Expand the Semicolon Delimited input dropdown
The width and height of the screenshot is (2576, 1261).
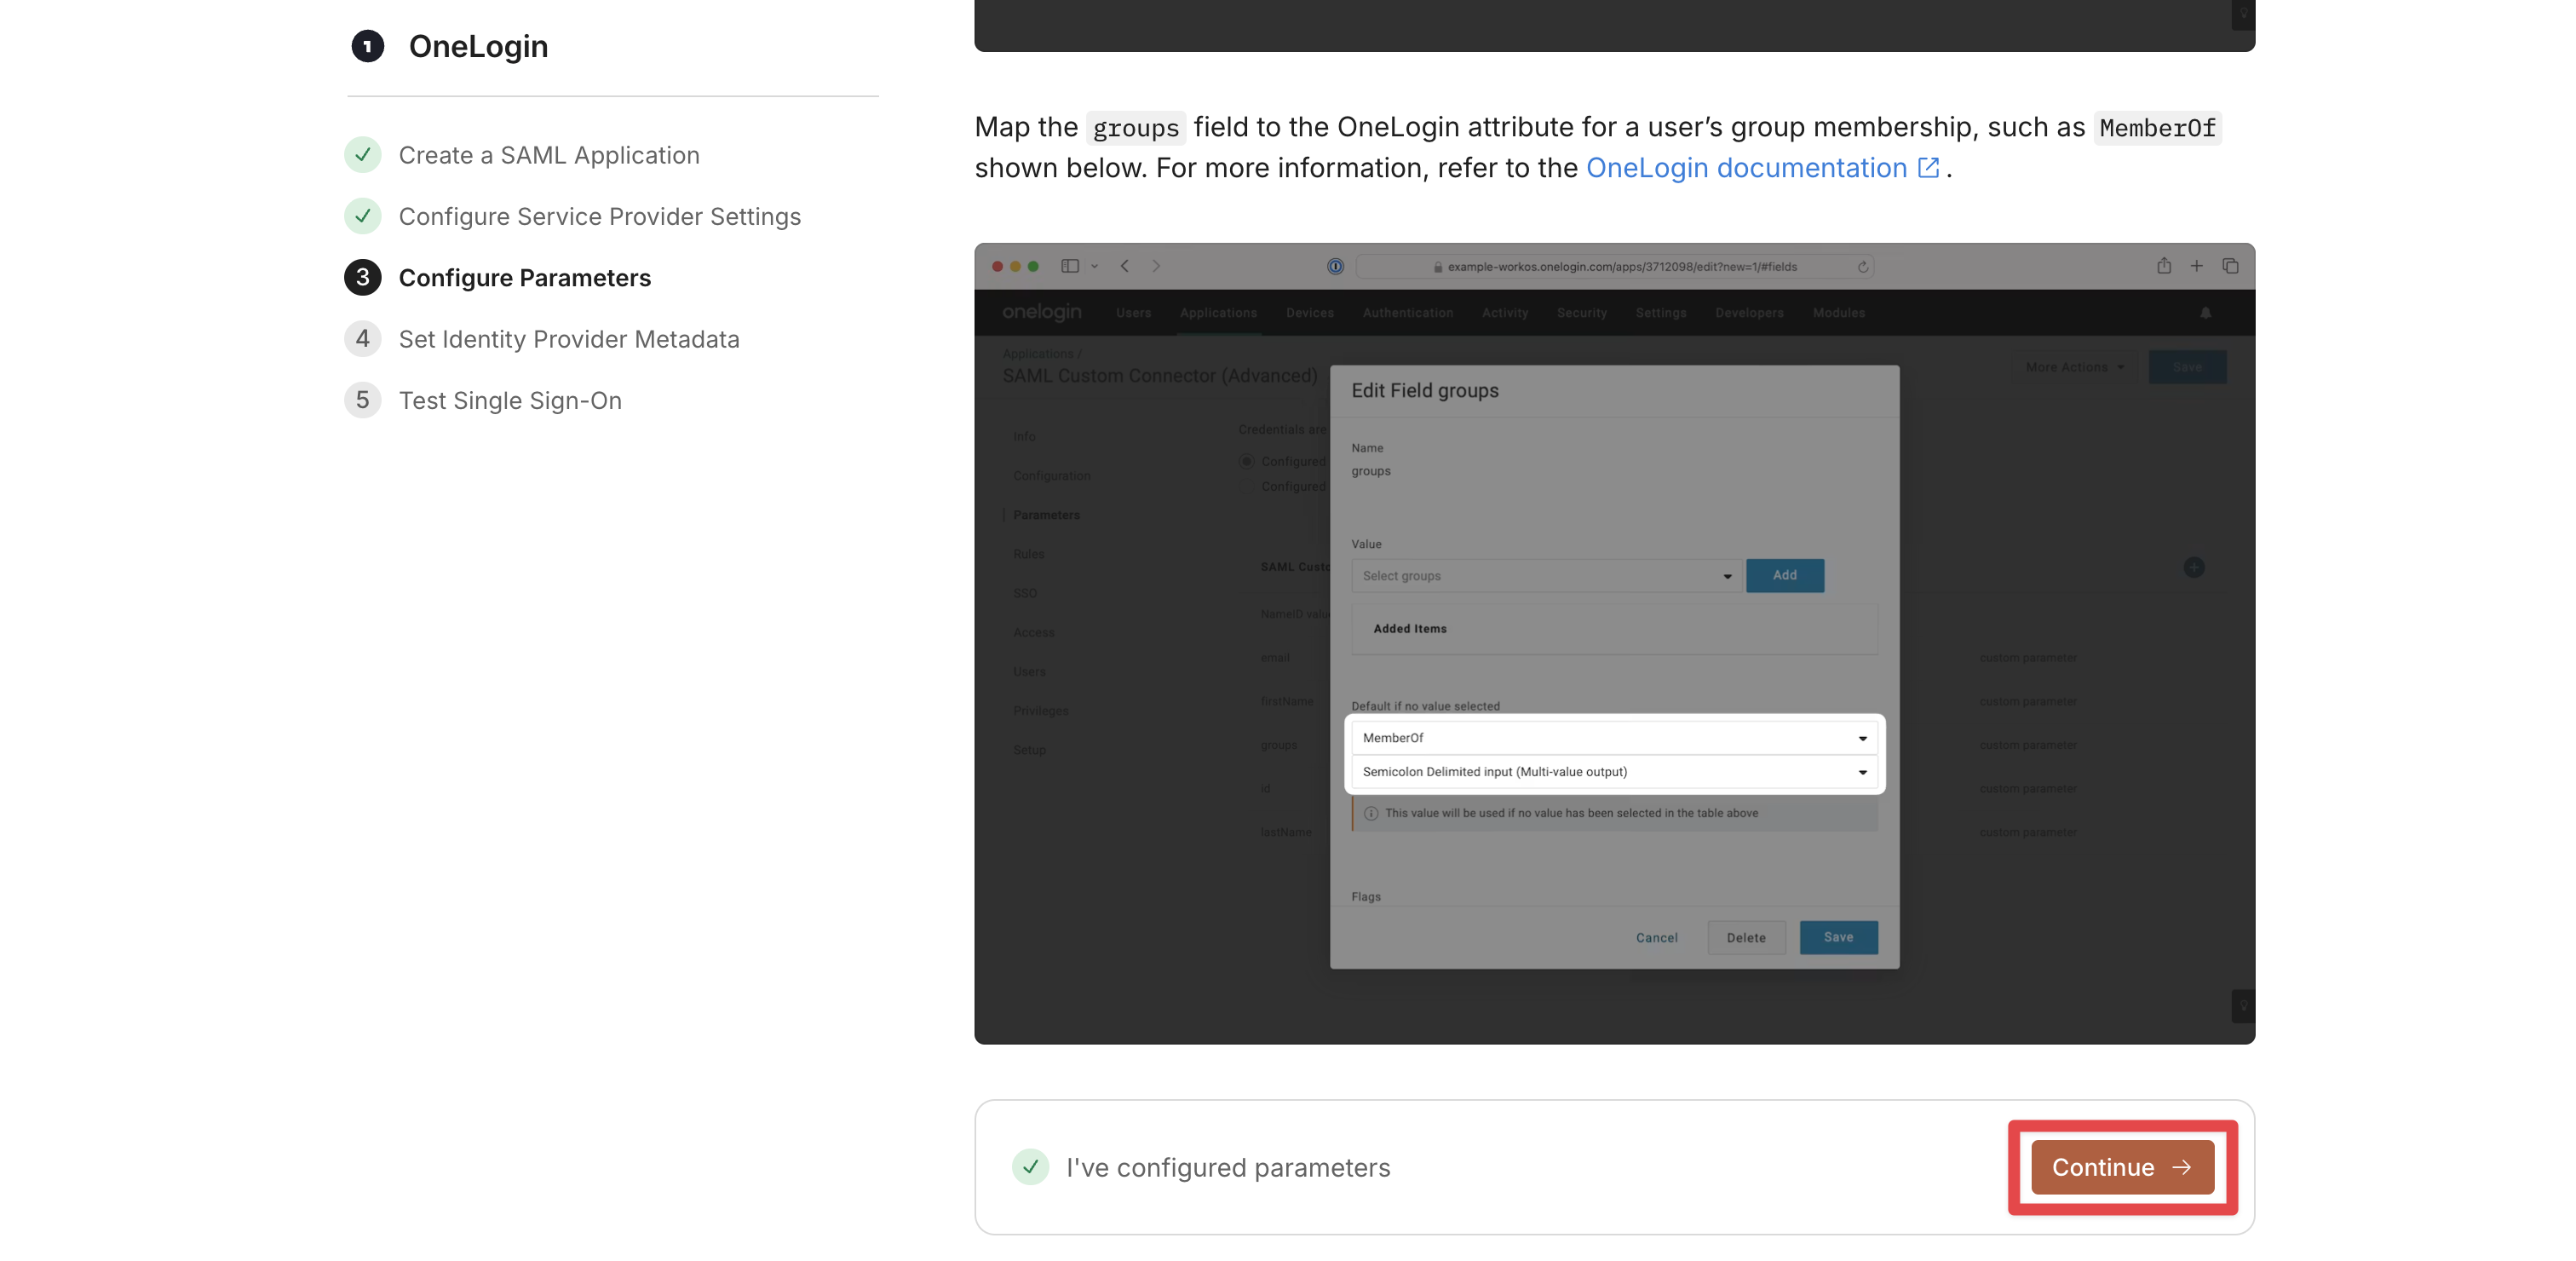point(1614,772)
